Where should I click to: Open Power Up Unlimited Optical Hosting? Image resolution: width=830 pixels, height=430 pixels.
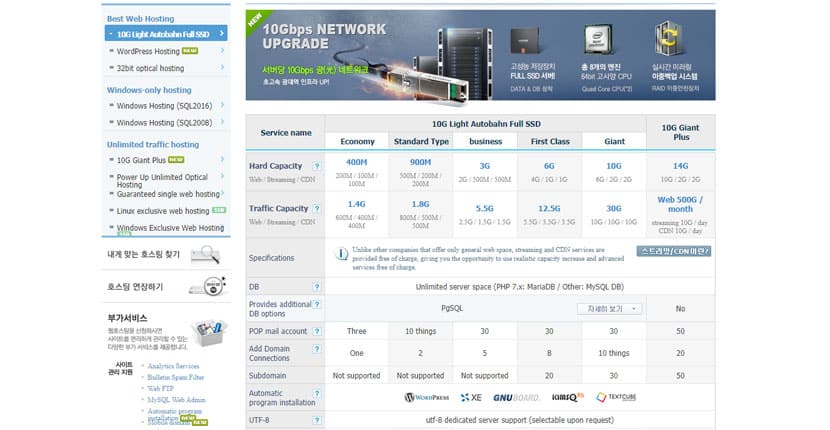(162, 181)
